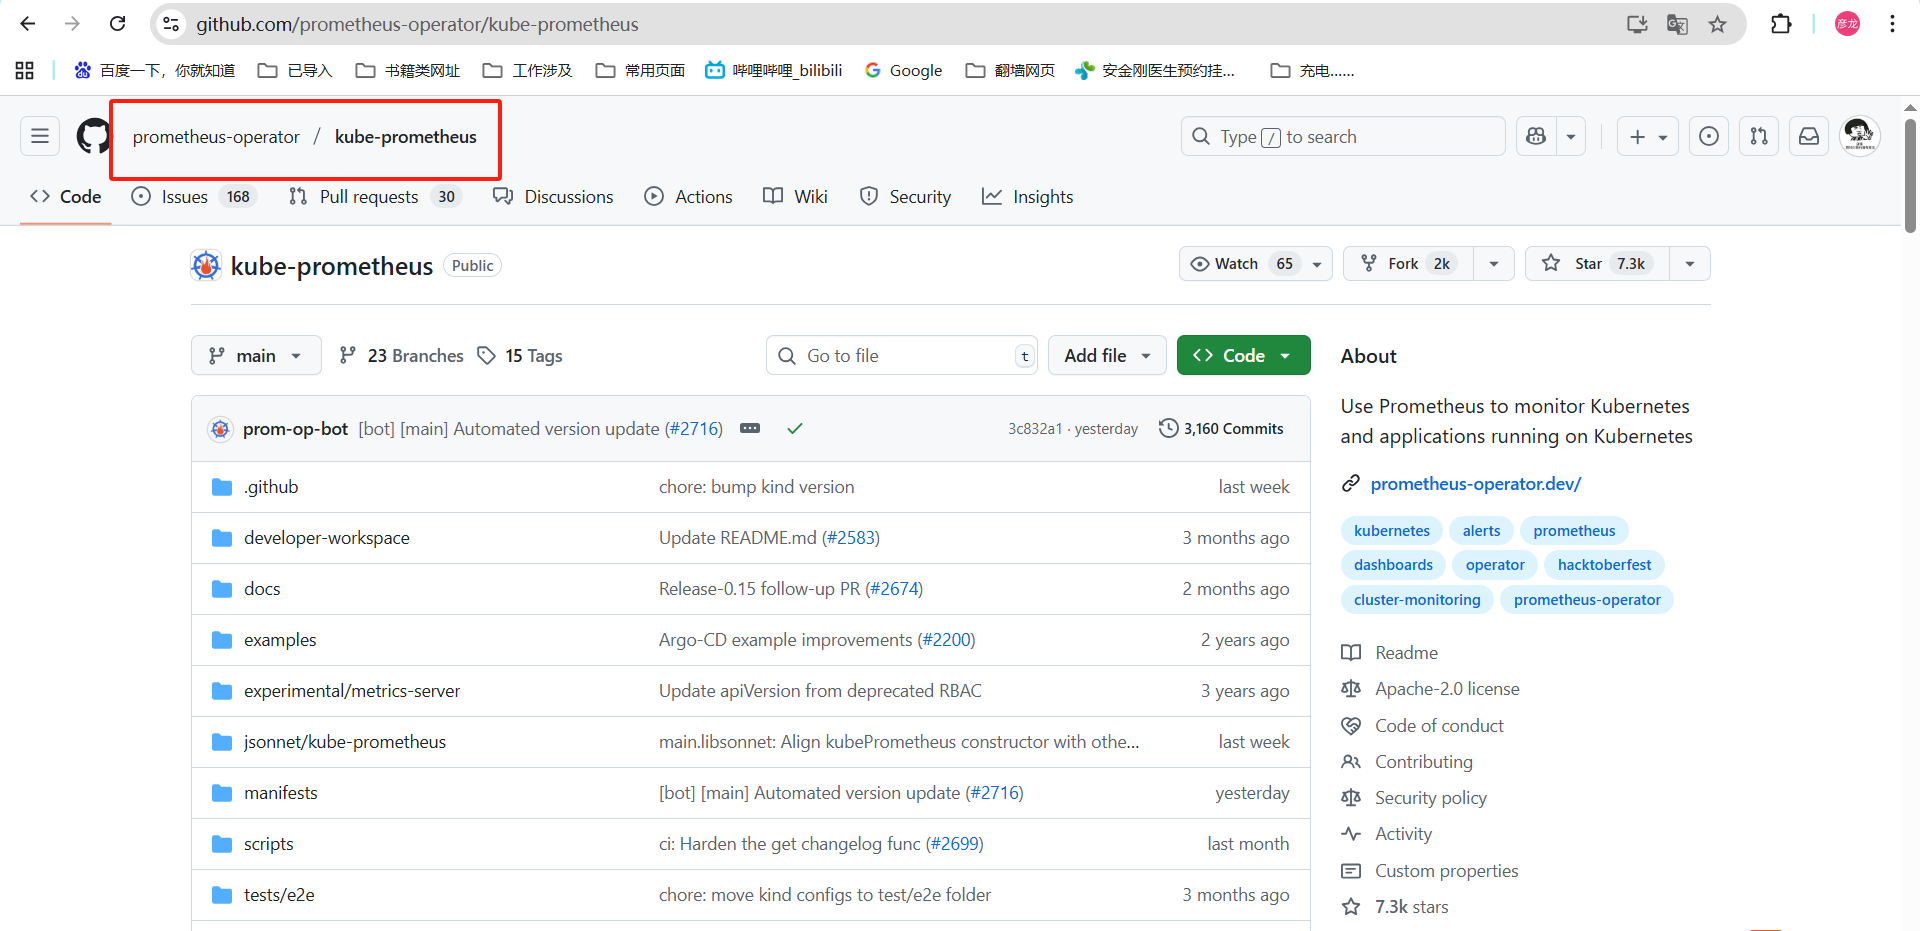The image size is (1920, 931).
Task: View 3,160 Commits history
Action: pos(1221,428)
